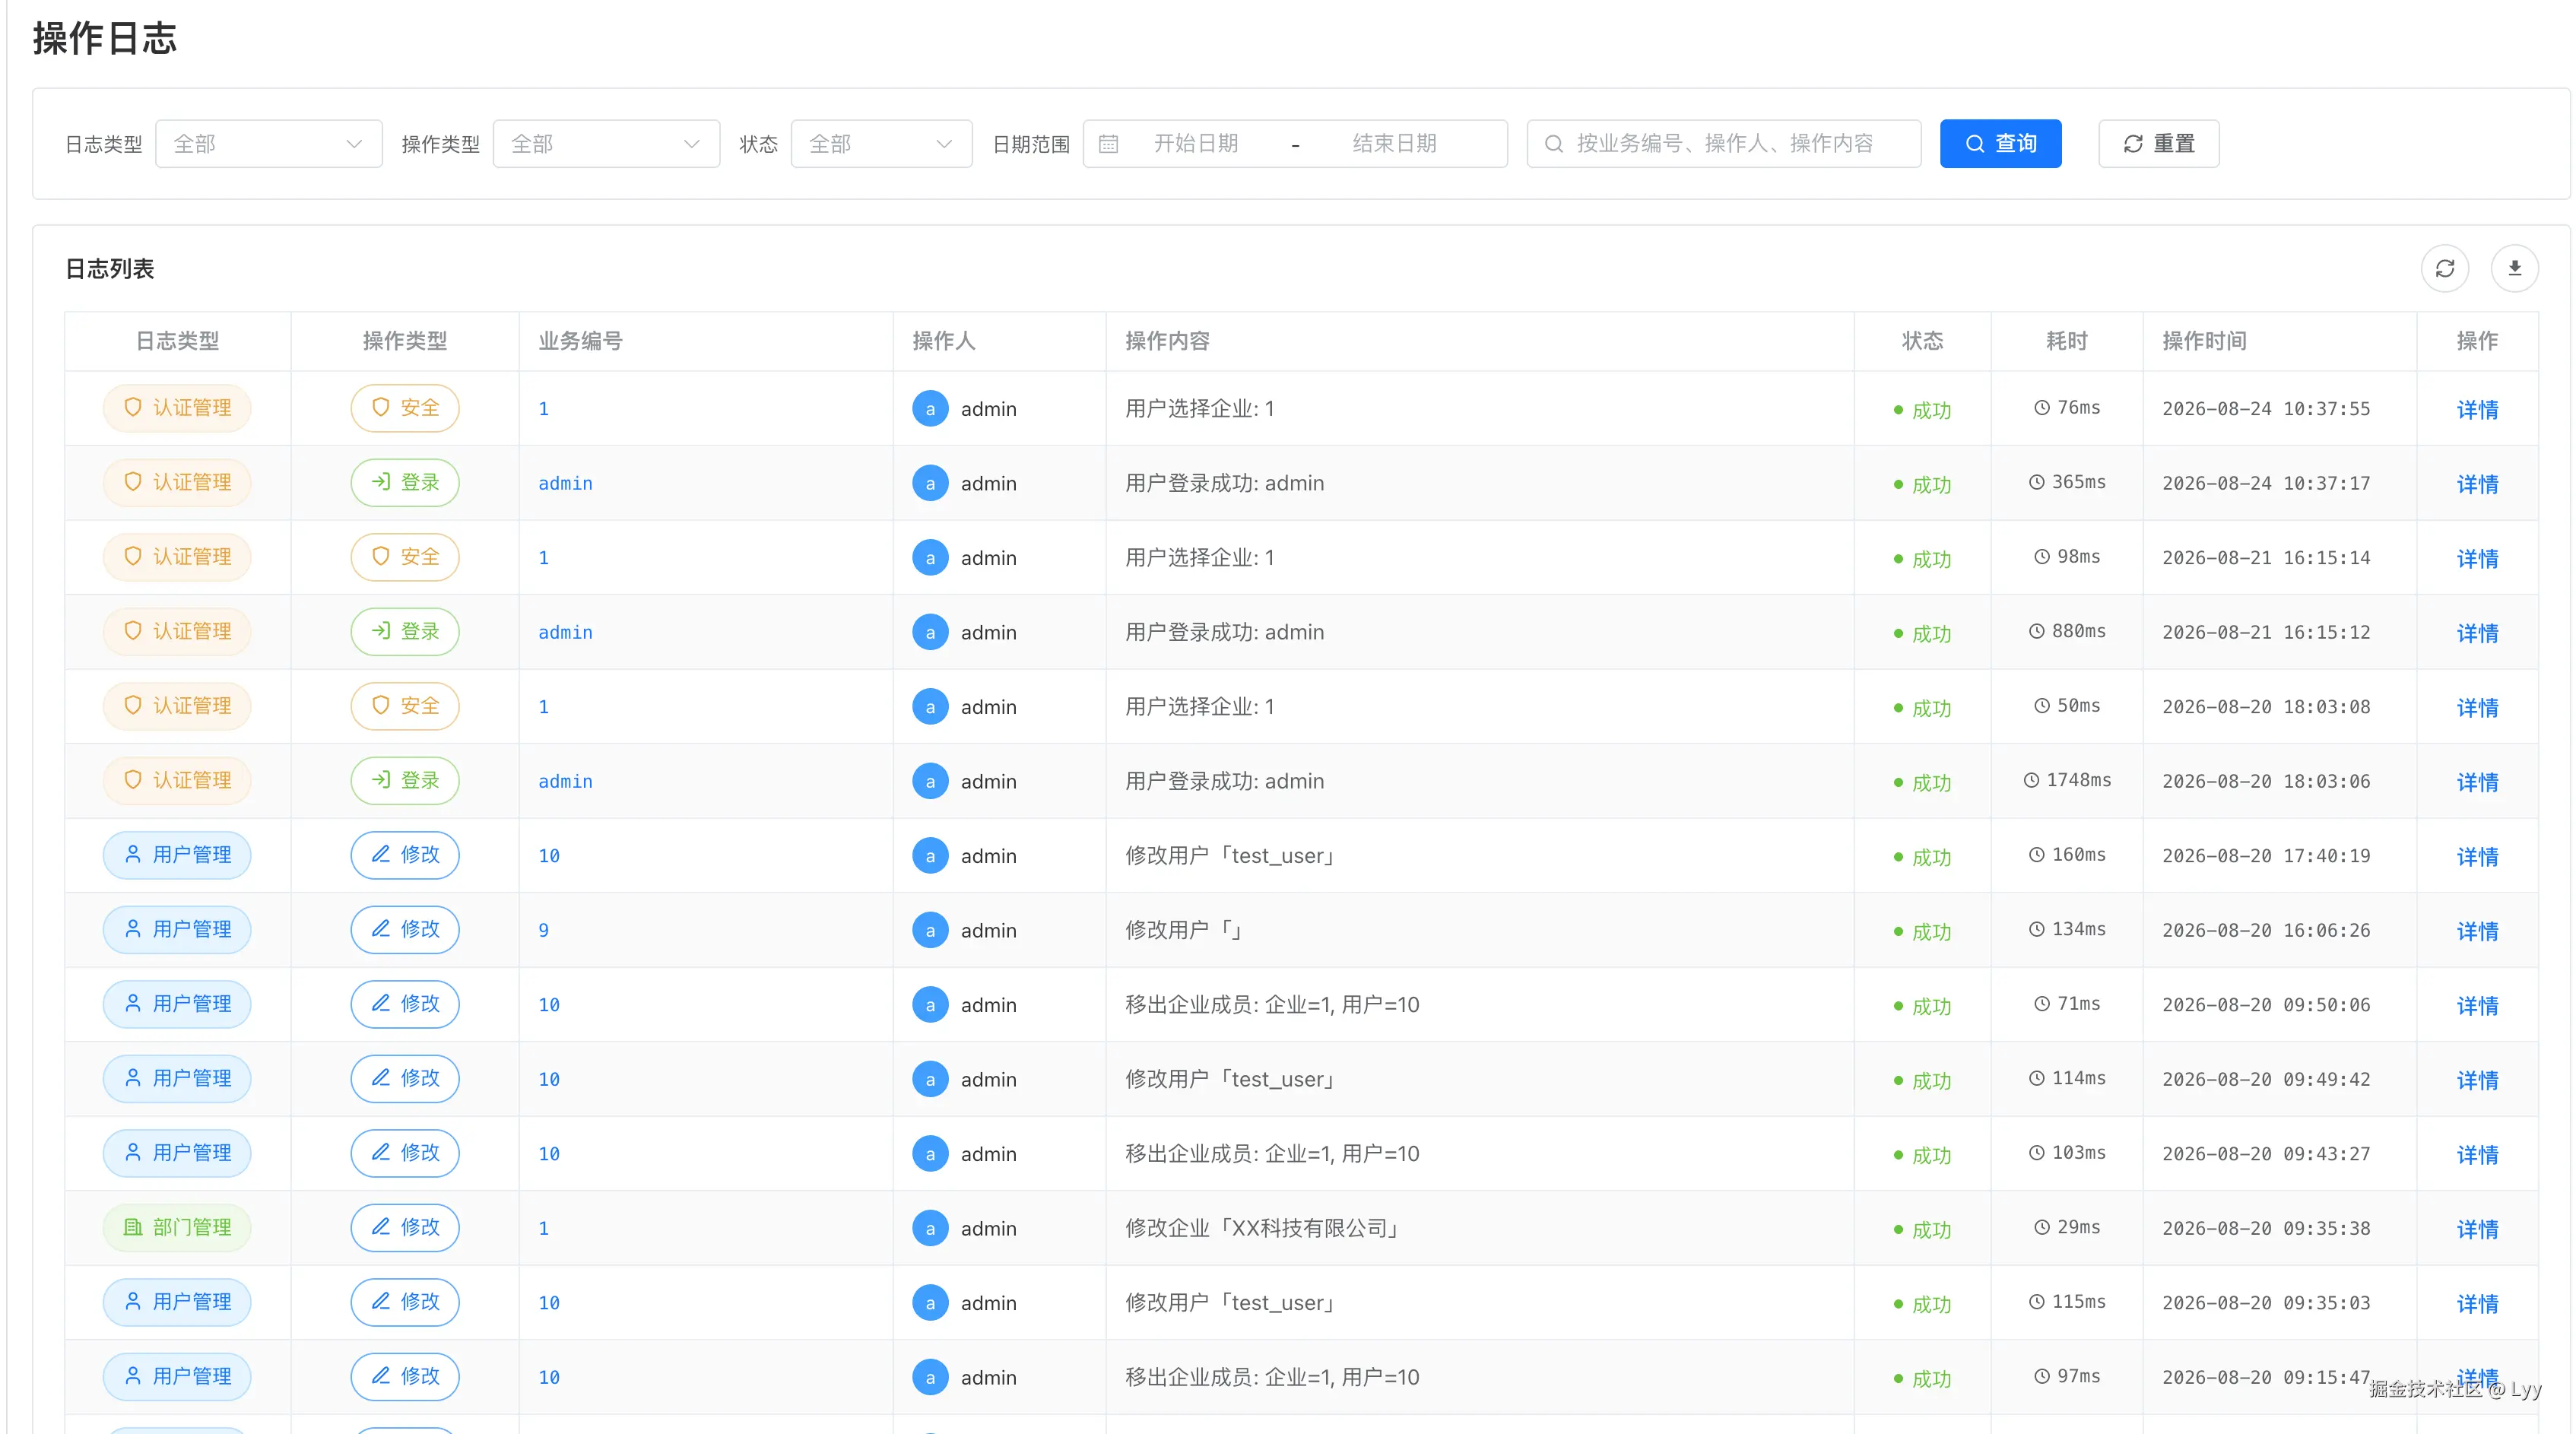Focus the keyword search input field
The width and height of the screenshot is (2576, 1434).
[1724, 144]
